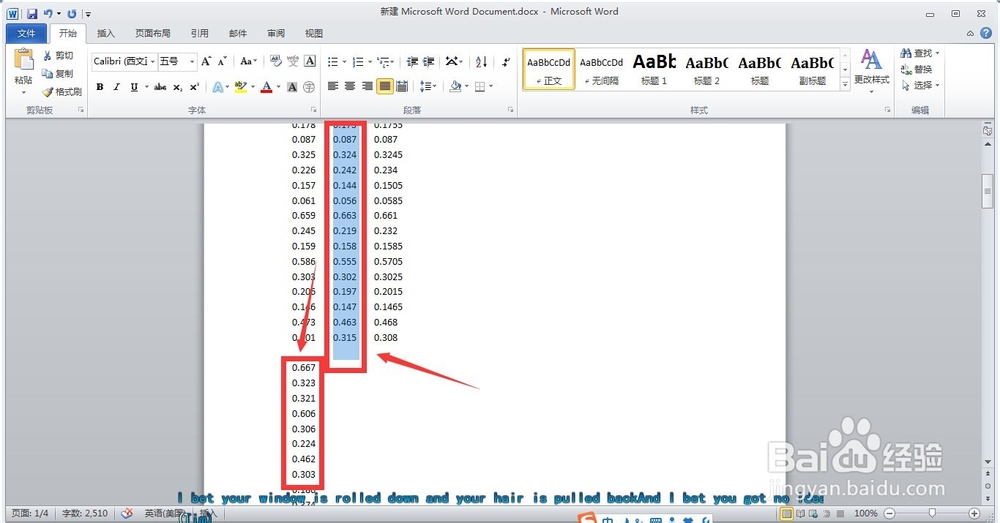Open the font size 五号 dropdown

point(192,62)
